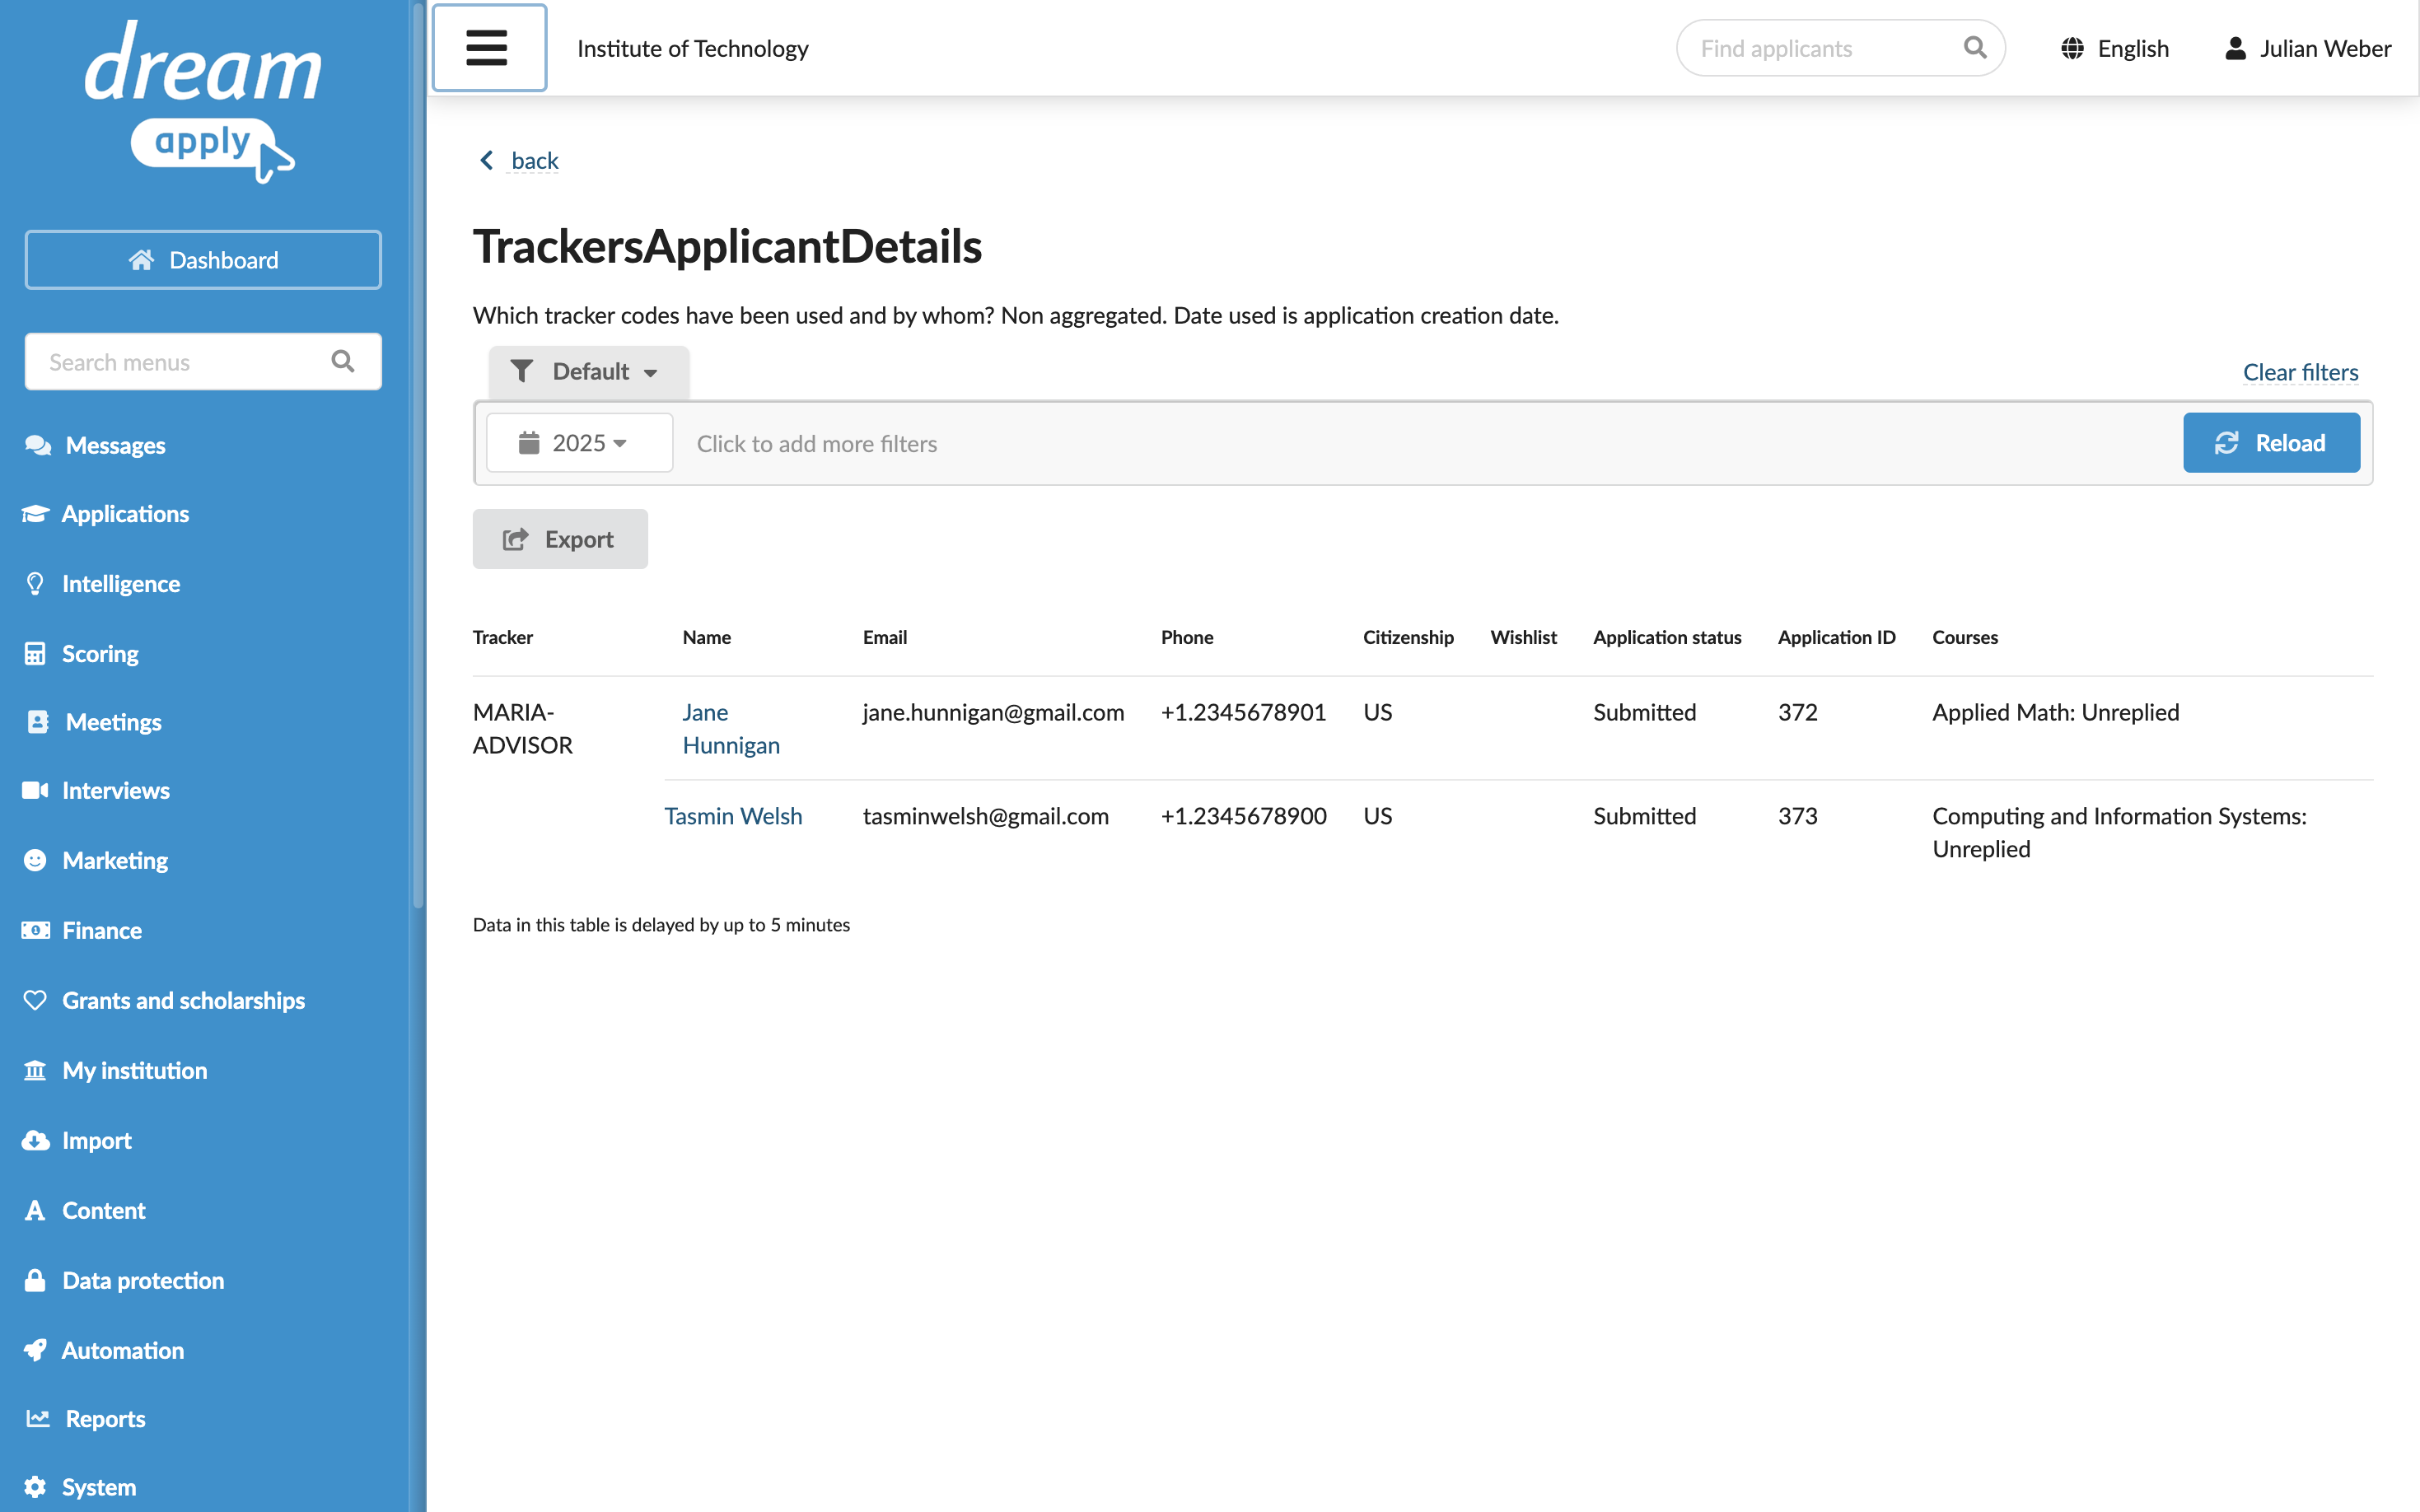Click the Scoring calculator icon
Screen dimensions: 2420x1512
click(35, 653)
